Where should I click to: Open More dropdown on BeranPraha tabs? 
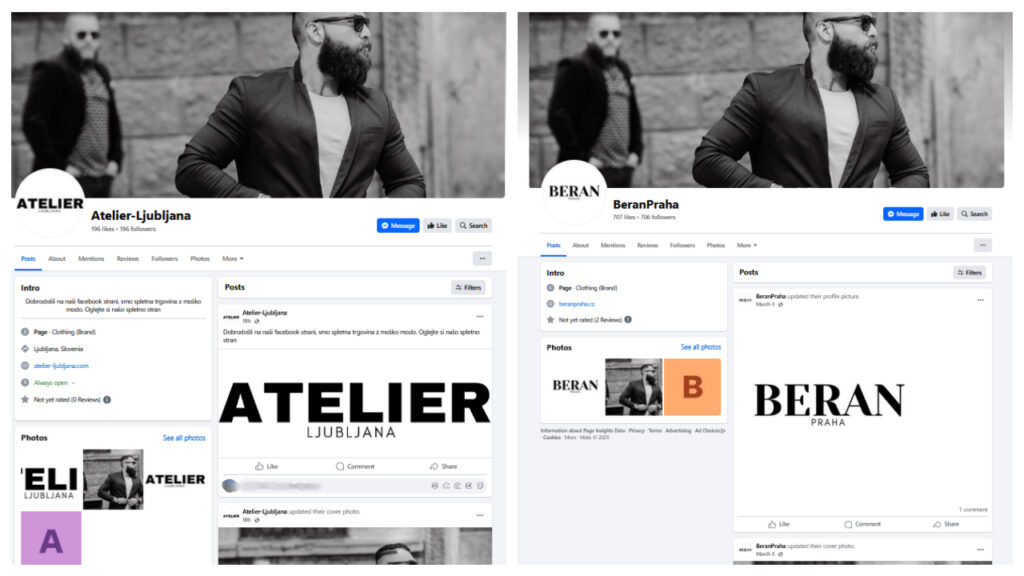[x=746, y=246]
